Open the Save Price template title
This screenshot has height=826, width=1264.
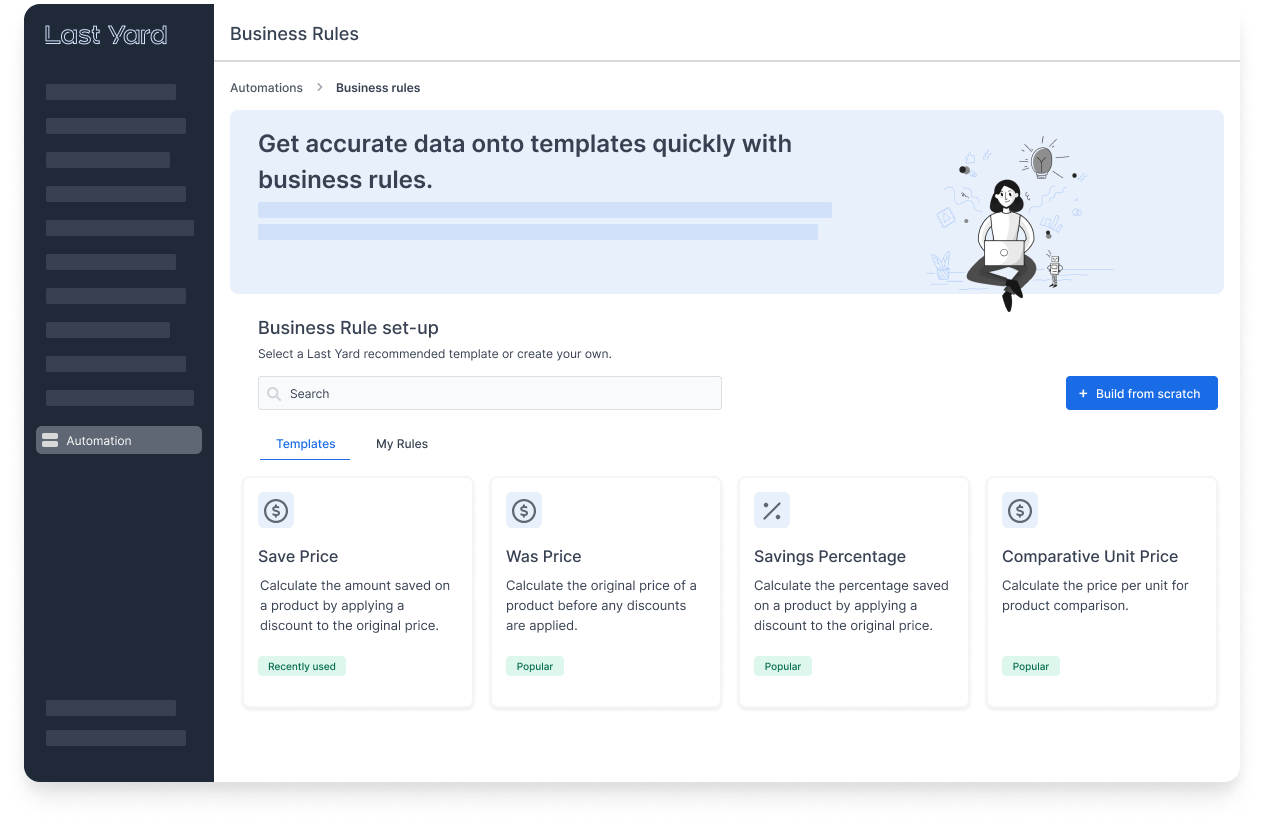298,557
